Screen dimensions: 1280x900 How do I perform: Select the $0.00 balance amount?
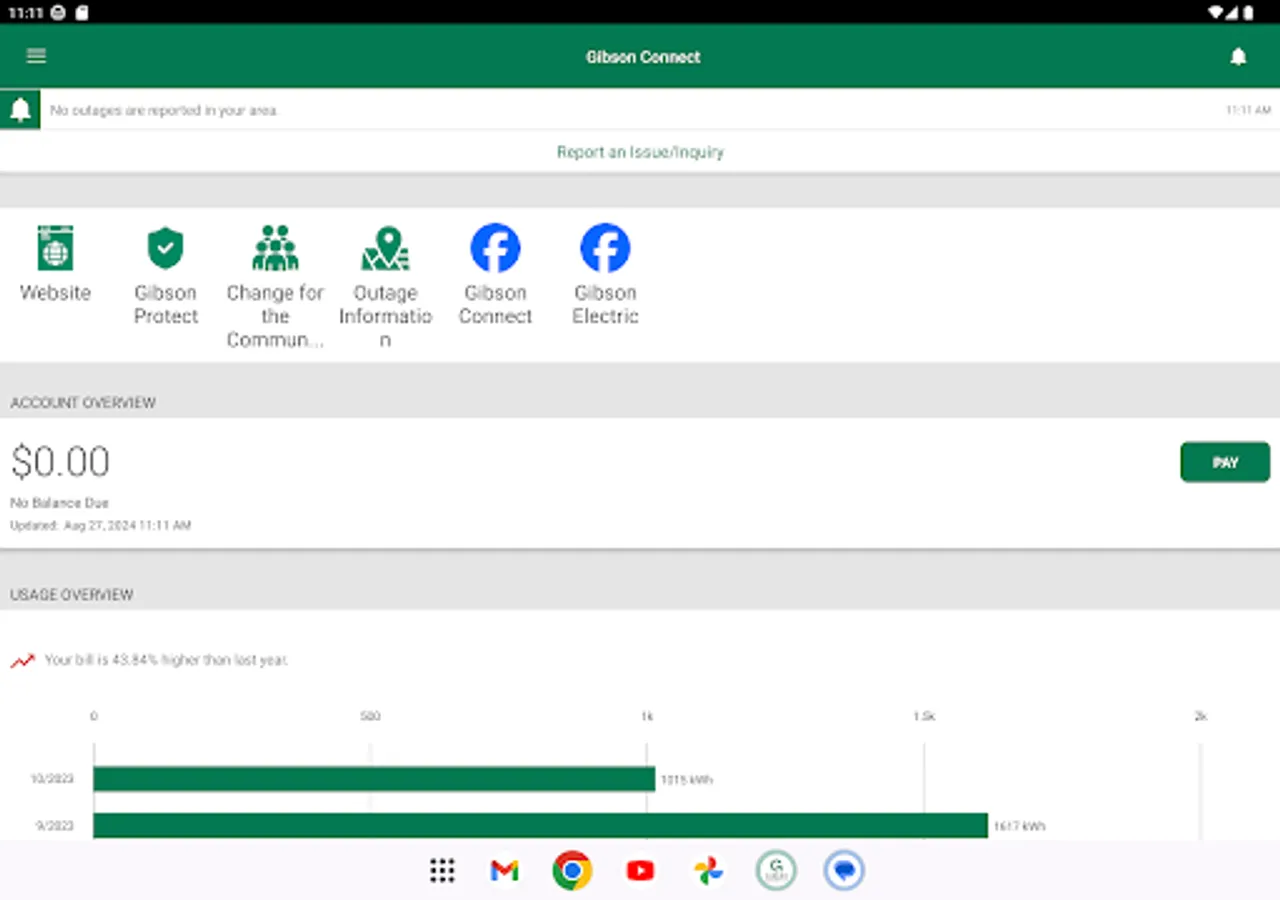pyautogui.click(x=60, y=462)
